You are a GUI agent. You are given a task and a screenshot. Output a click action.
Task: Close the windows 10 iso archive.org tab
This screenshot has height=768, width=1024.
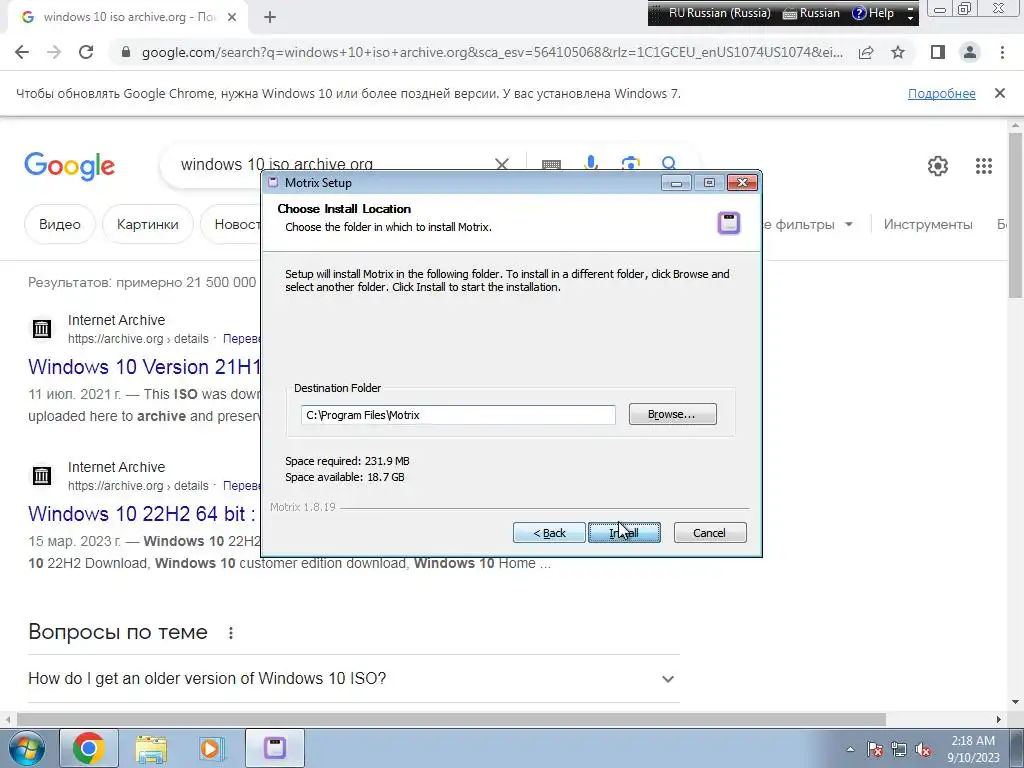(x=232, y=18)
